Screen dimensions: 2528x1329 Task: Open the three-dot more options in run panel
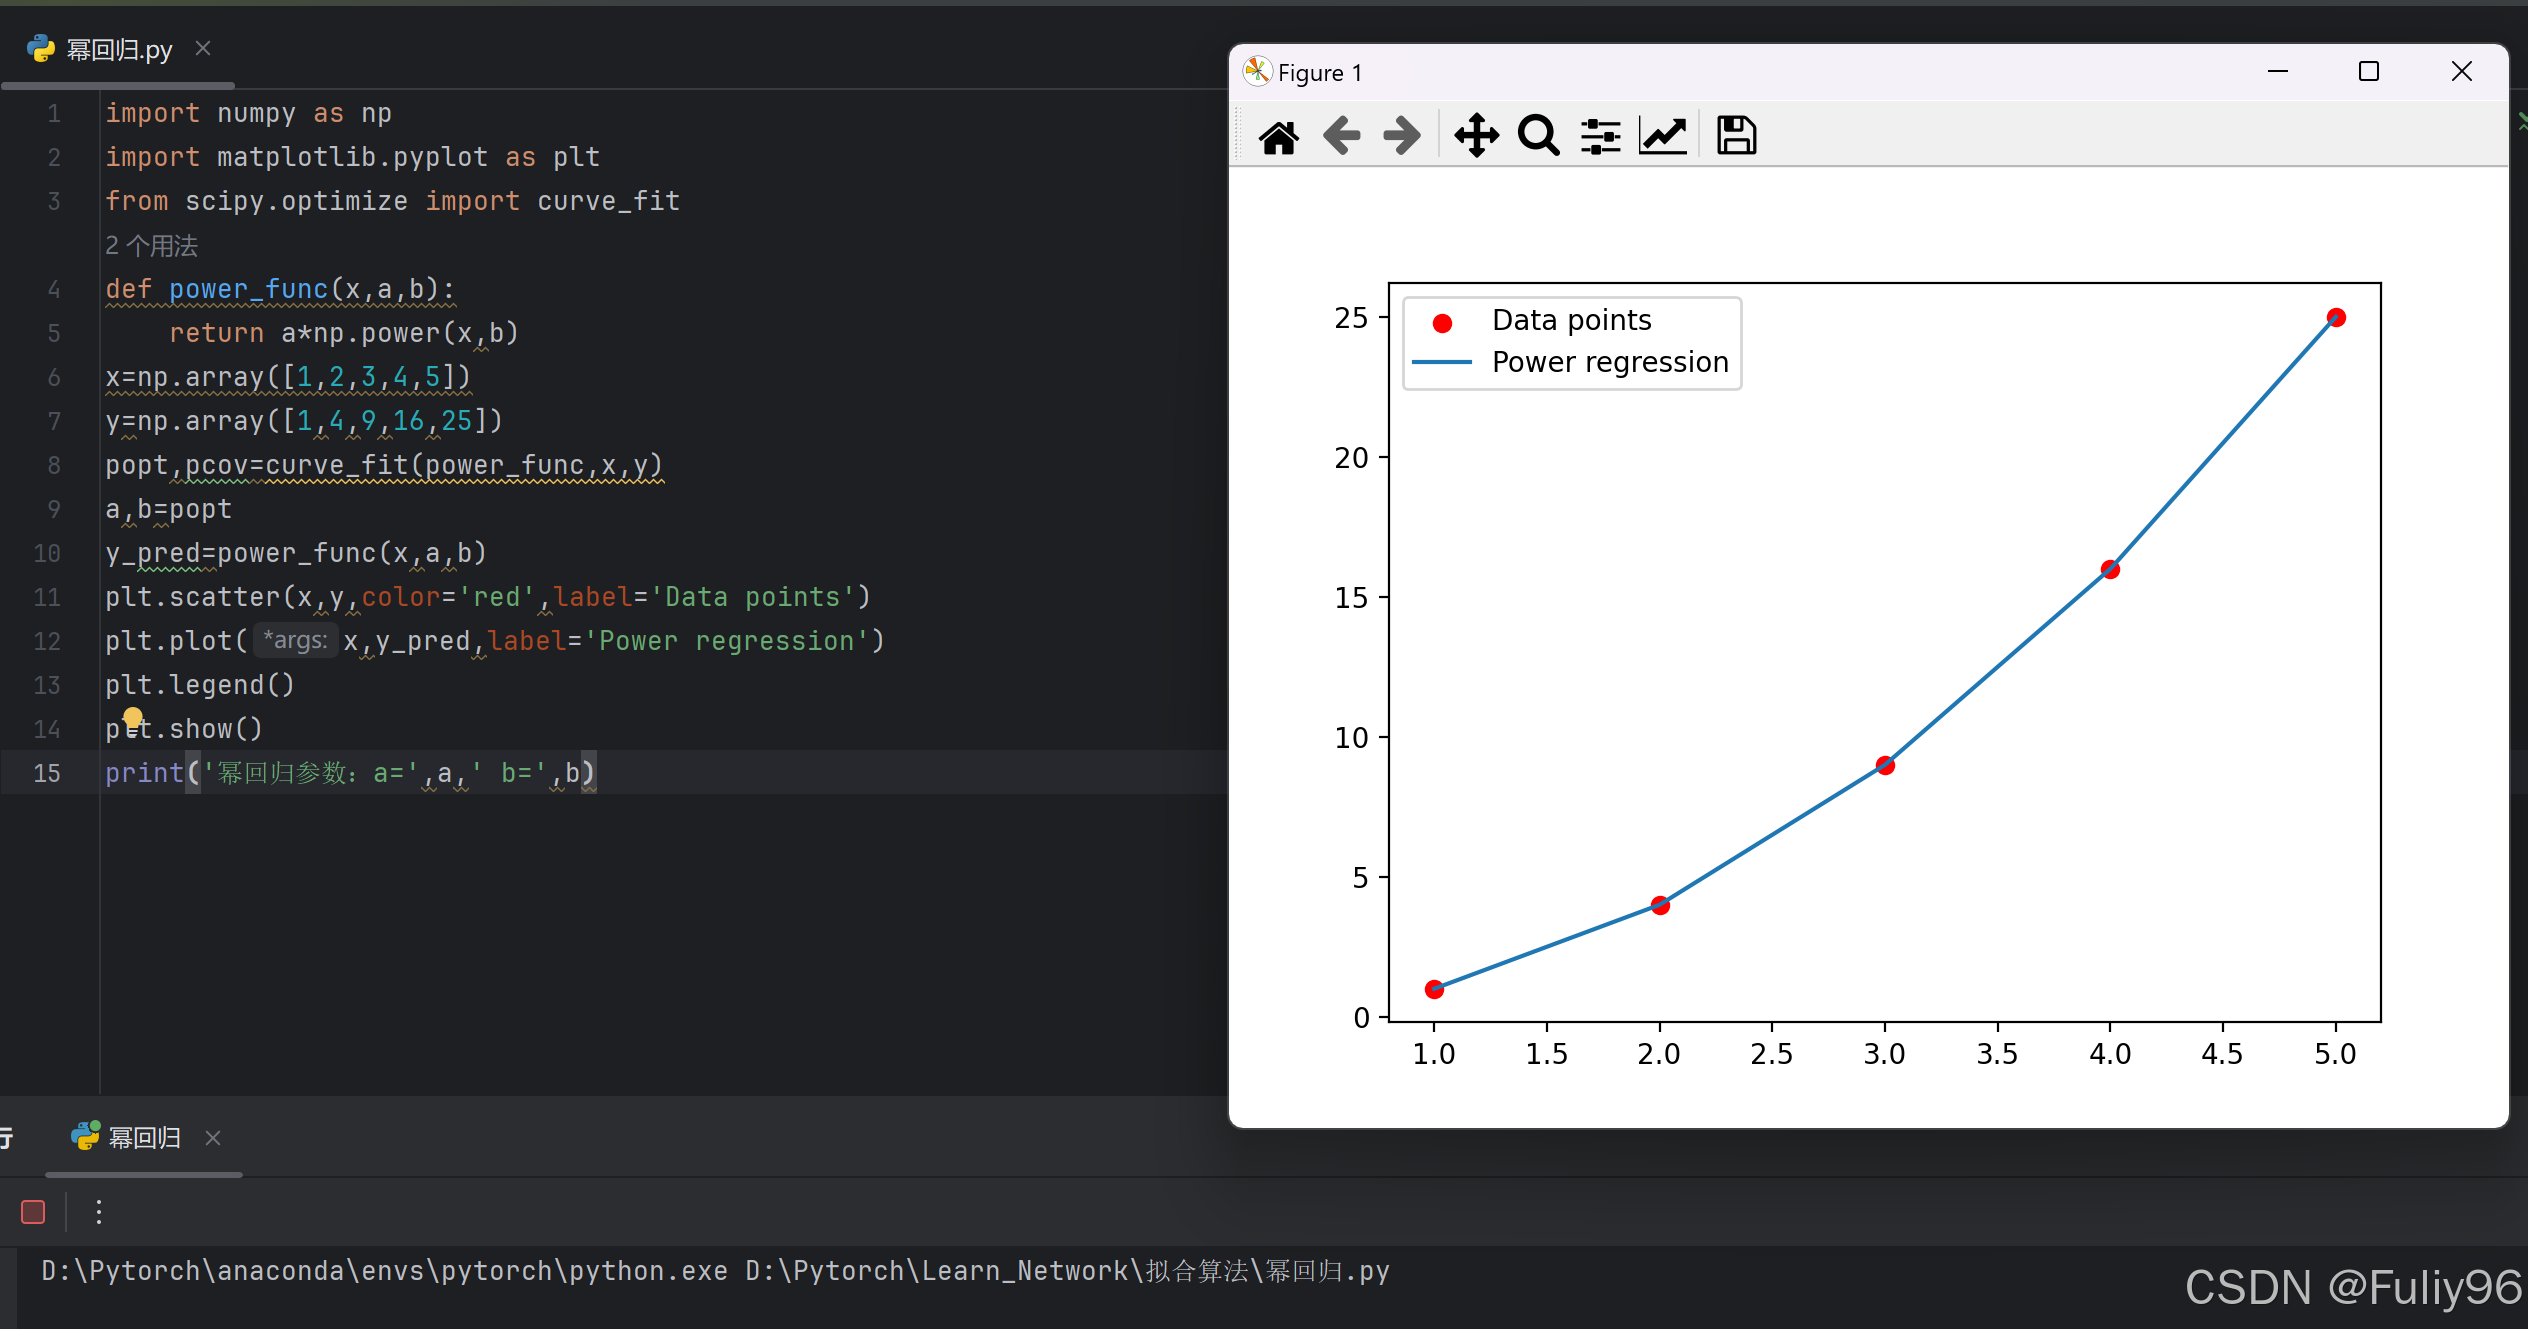click(x=98, y=1212)
